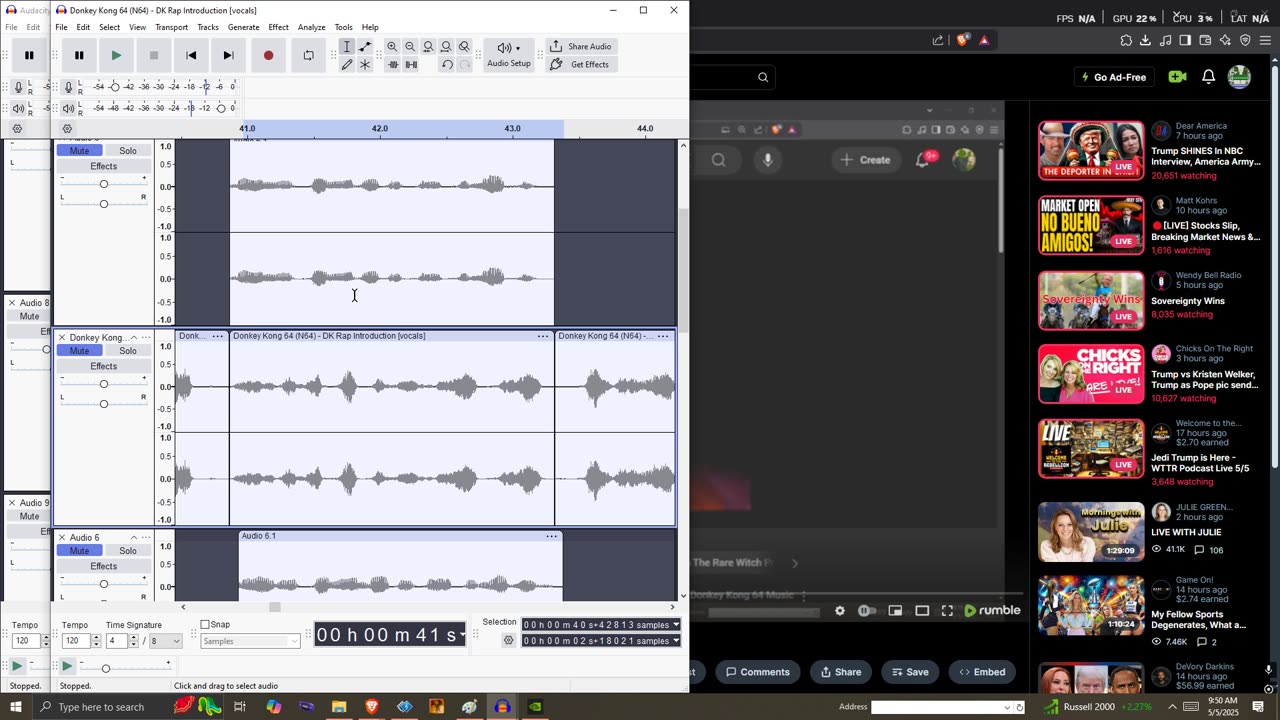Open DK Rap Introduction clip's three-dot menu
The image size is (1280, 720).
click(543, 336)
